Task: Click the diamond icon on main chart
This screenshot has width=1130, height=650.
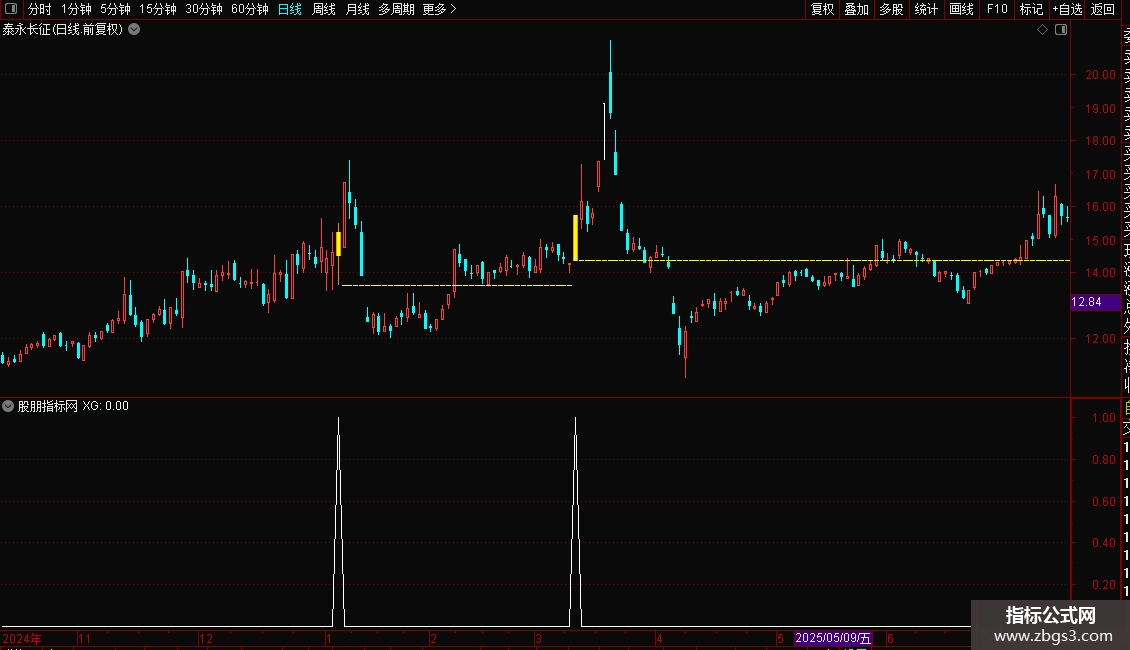Action: (1042, 30)
